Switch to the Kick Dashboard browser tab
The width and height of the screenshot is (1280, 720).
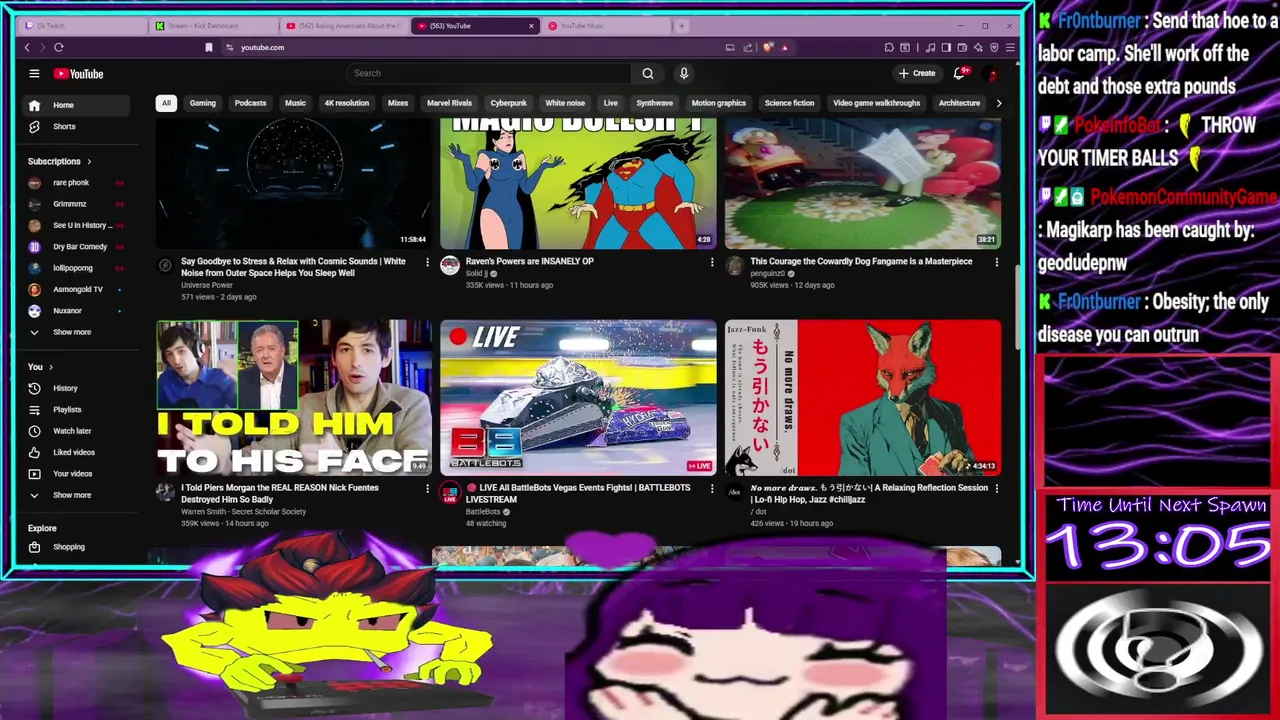click(x=213, y=26)
